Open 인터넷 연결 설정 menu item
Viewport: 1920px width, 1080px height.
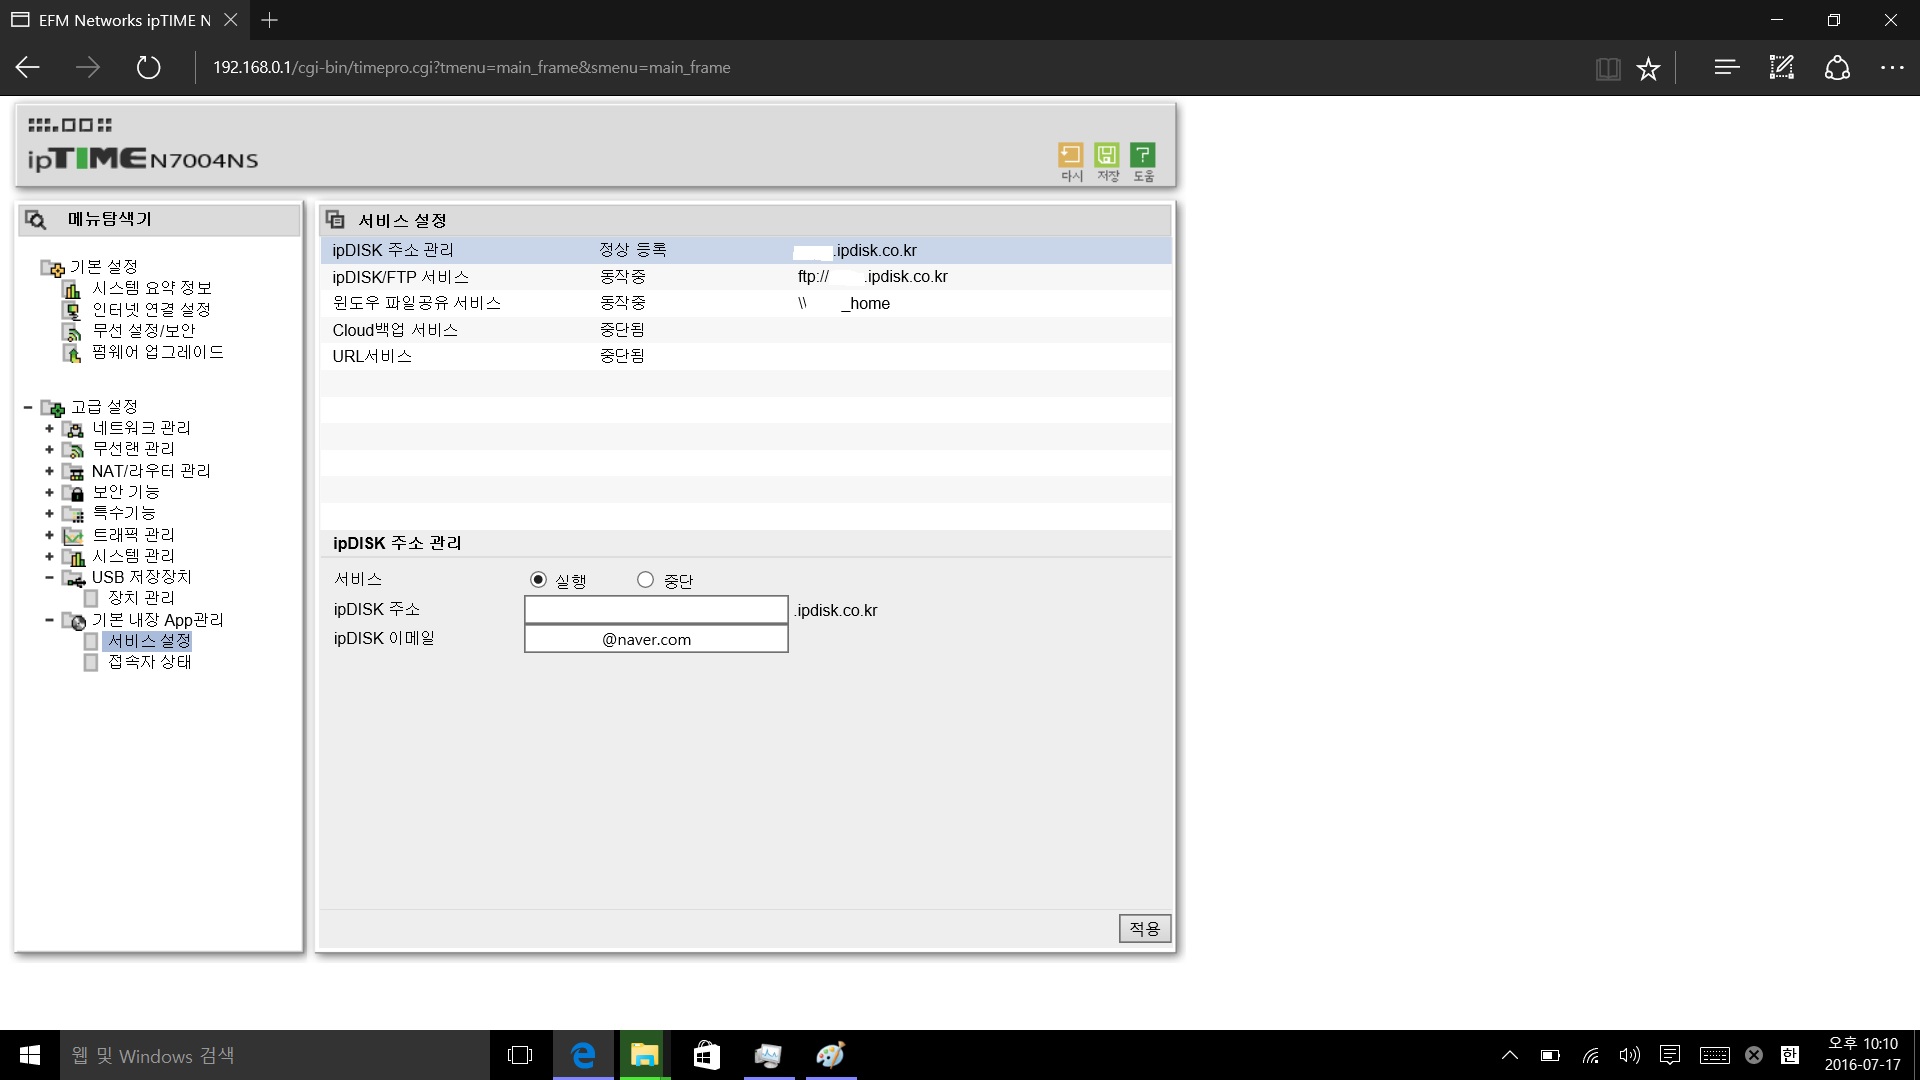tap(151, 310)
